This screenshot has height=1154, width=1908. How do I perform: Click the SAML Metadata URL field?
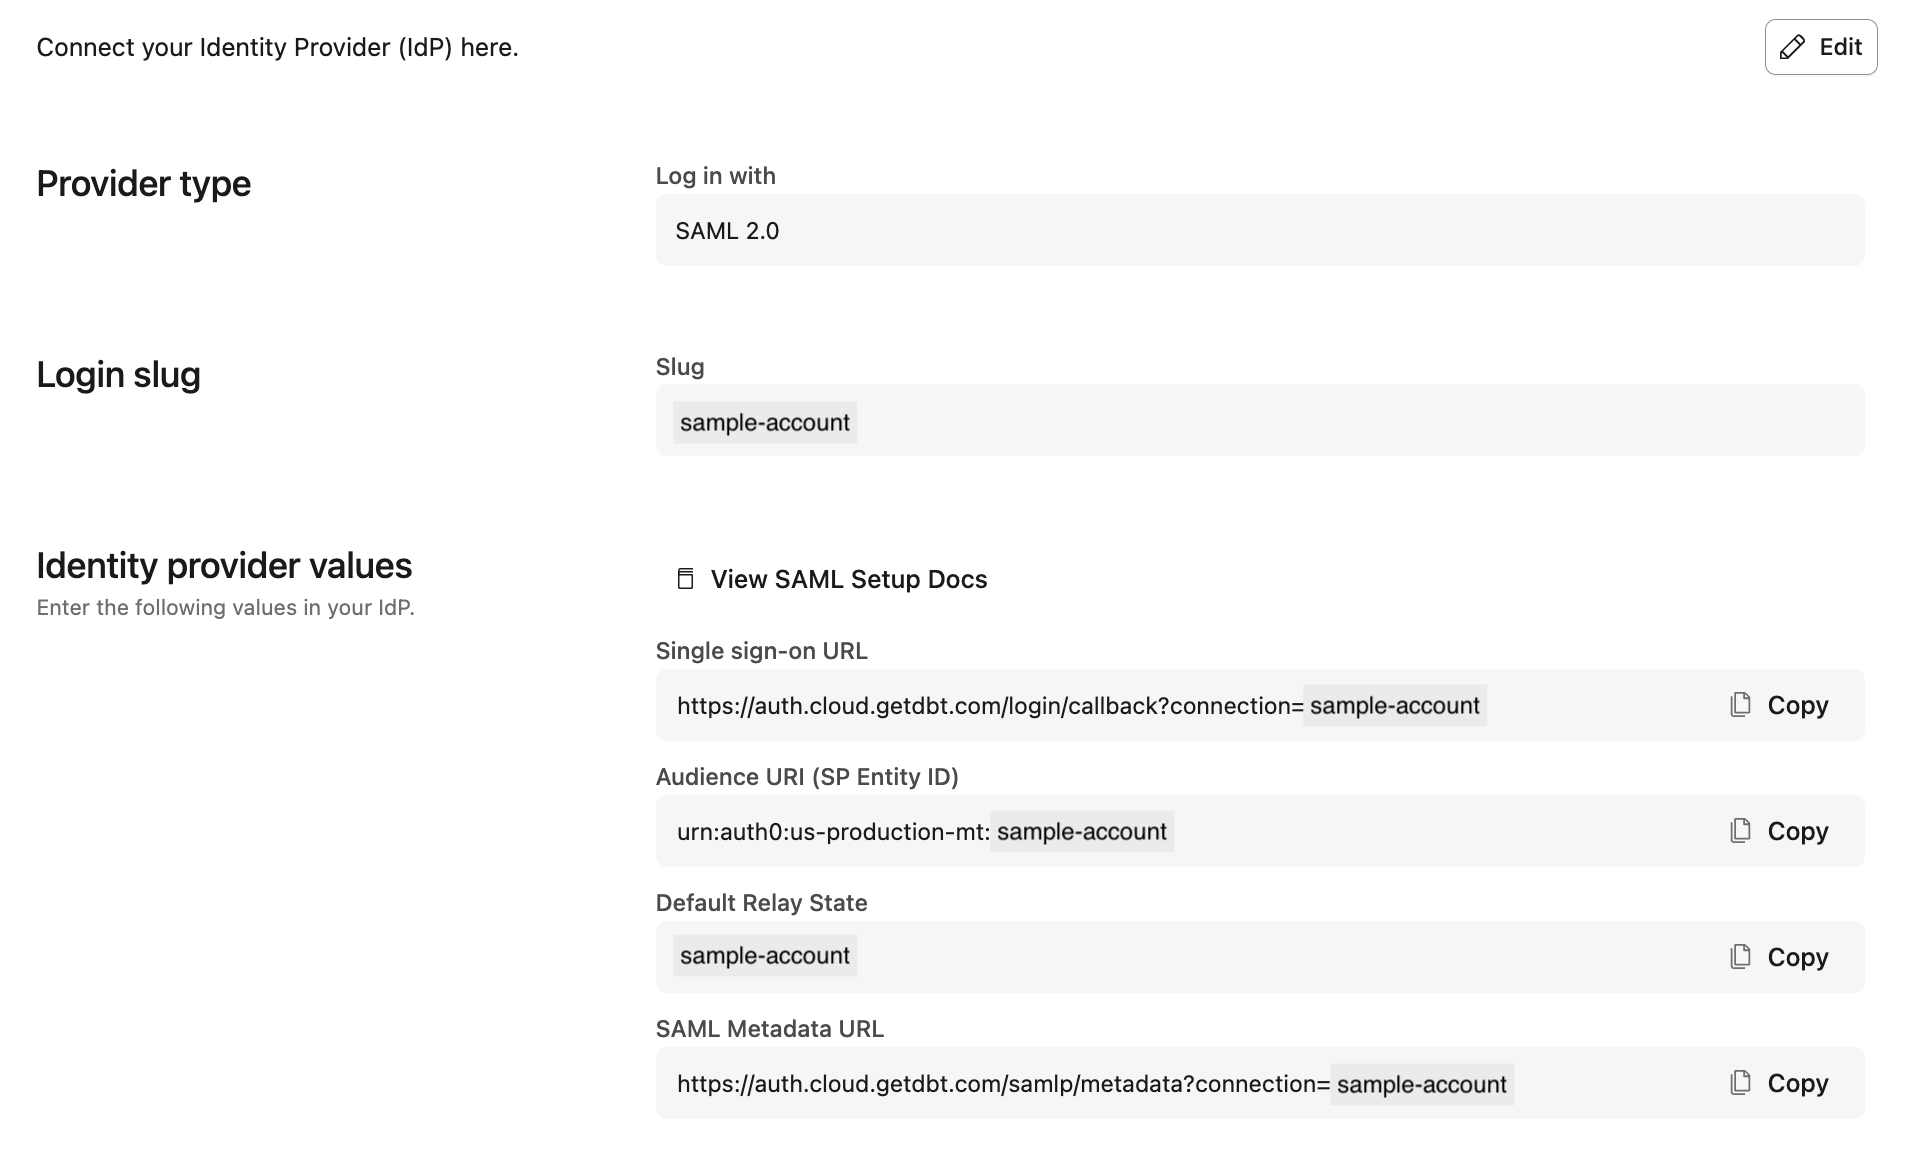1100,1083
